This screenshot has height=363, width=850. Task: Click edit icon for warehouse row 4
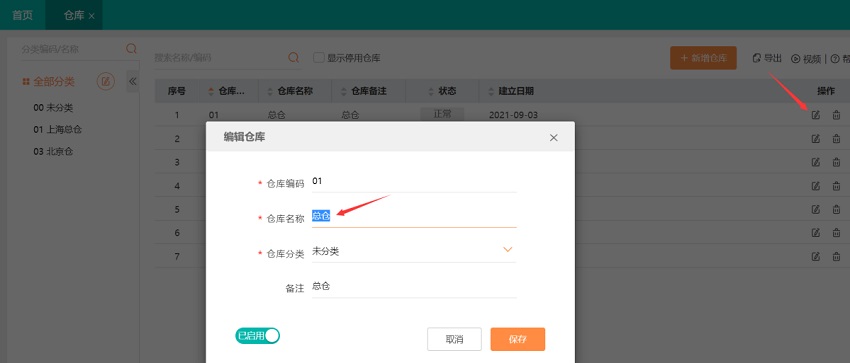[815, 186]
